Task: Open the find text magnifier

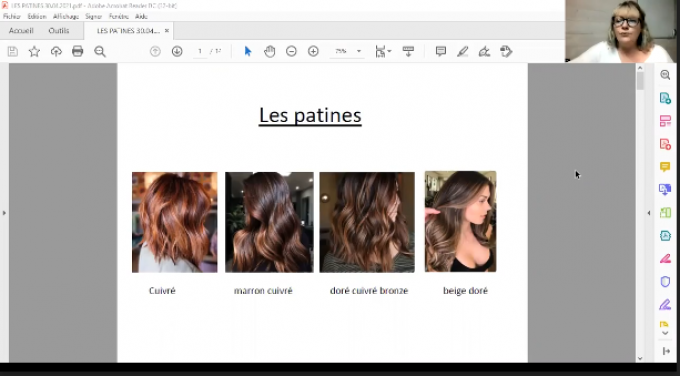Action: coord(100,51)
